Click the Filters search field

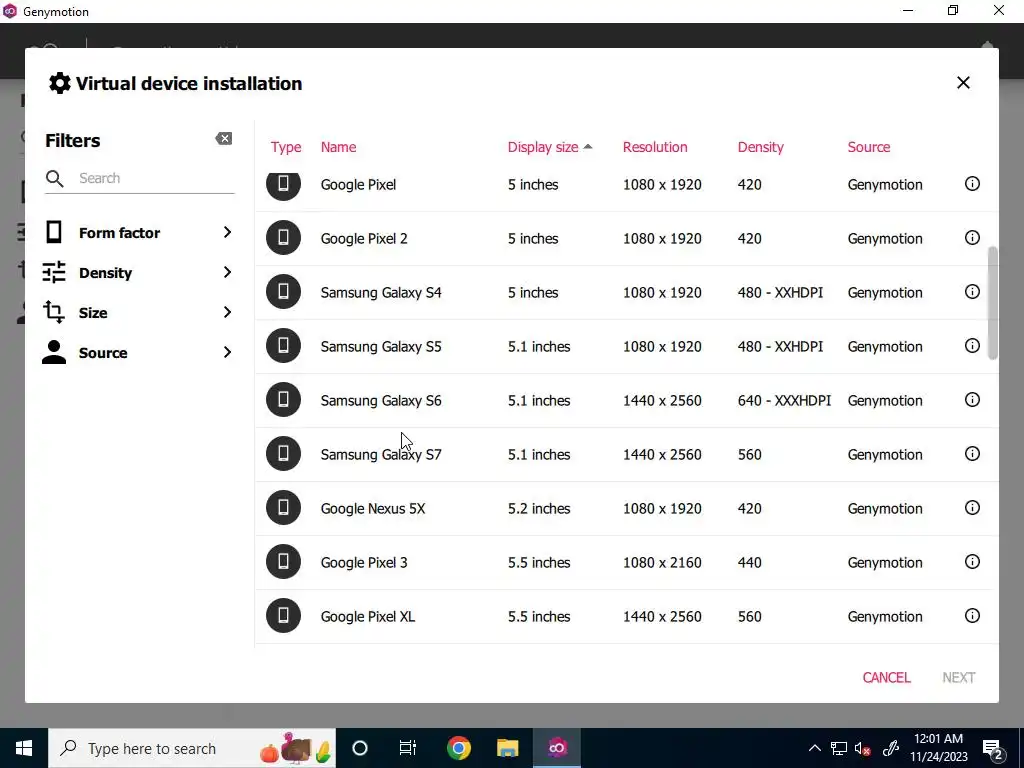[x=139, y=178]
